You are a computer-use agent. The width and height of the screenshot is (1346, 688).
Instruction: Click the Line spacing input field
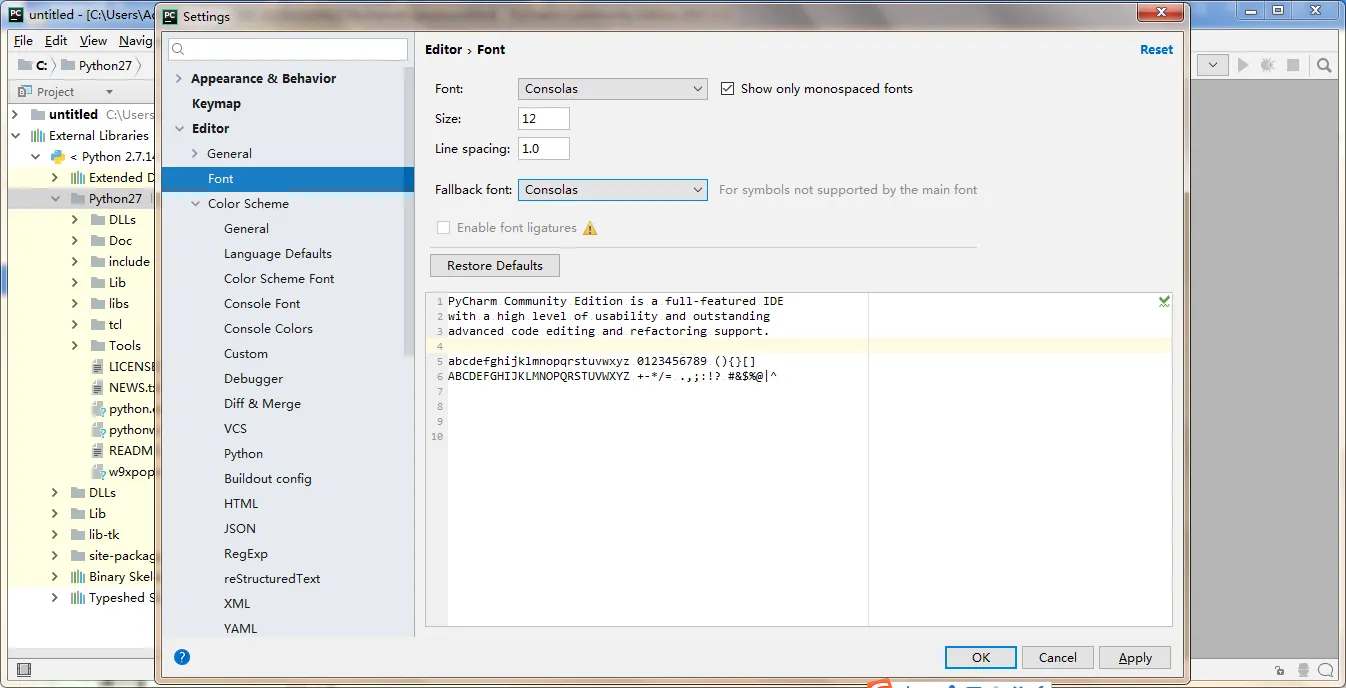[x=544, y=148]
